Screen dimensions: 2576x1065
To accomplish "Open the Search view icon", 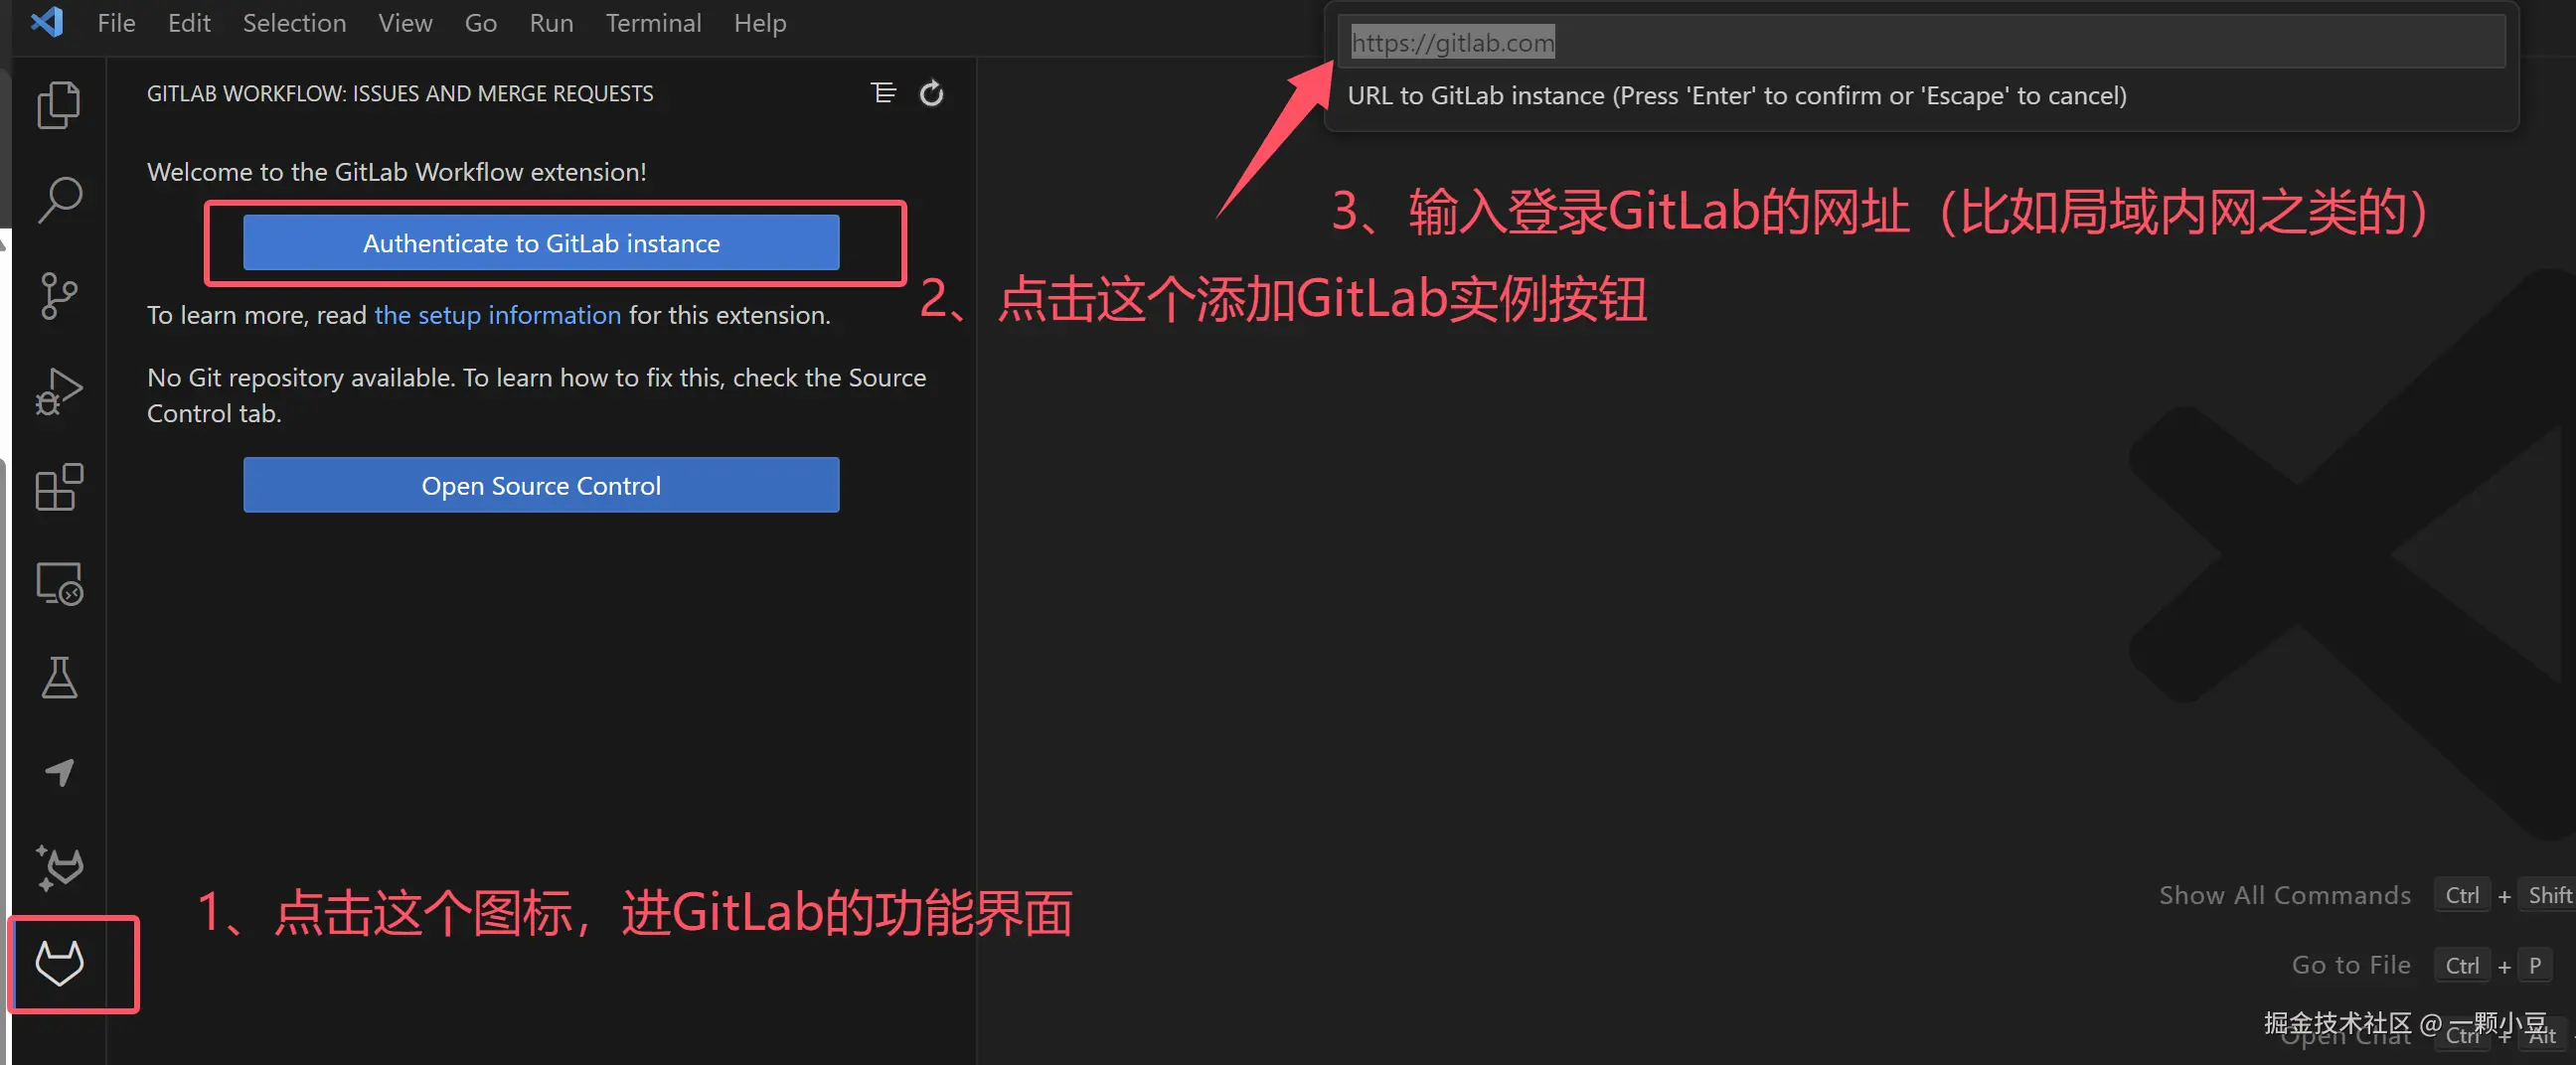I will pyautogui.click(x=59, y=200).
